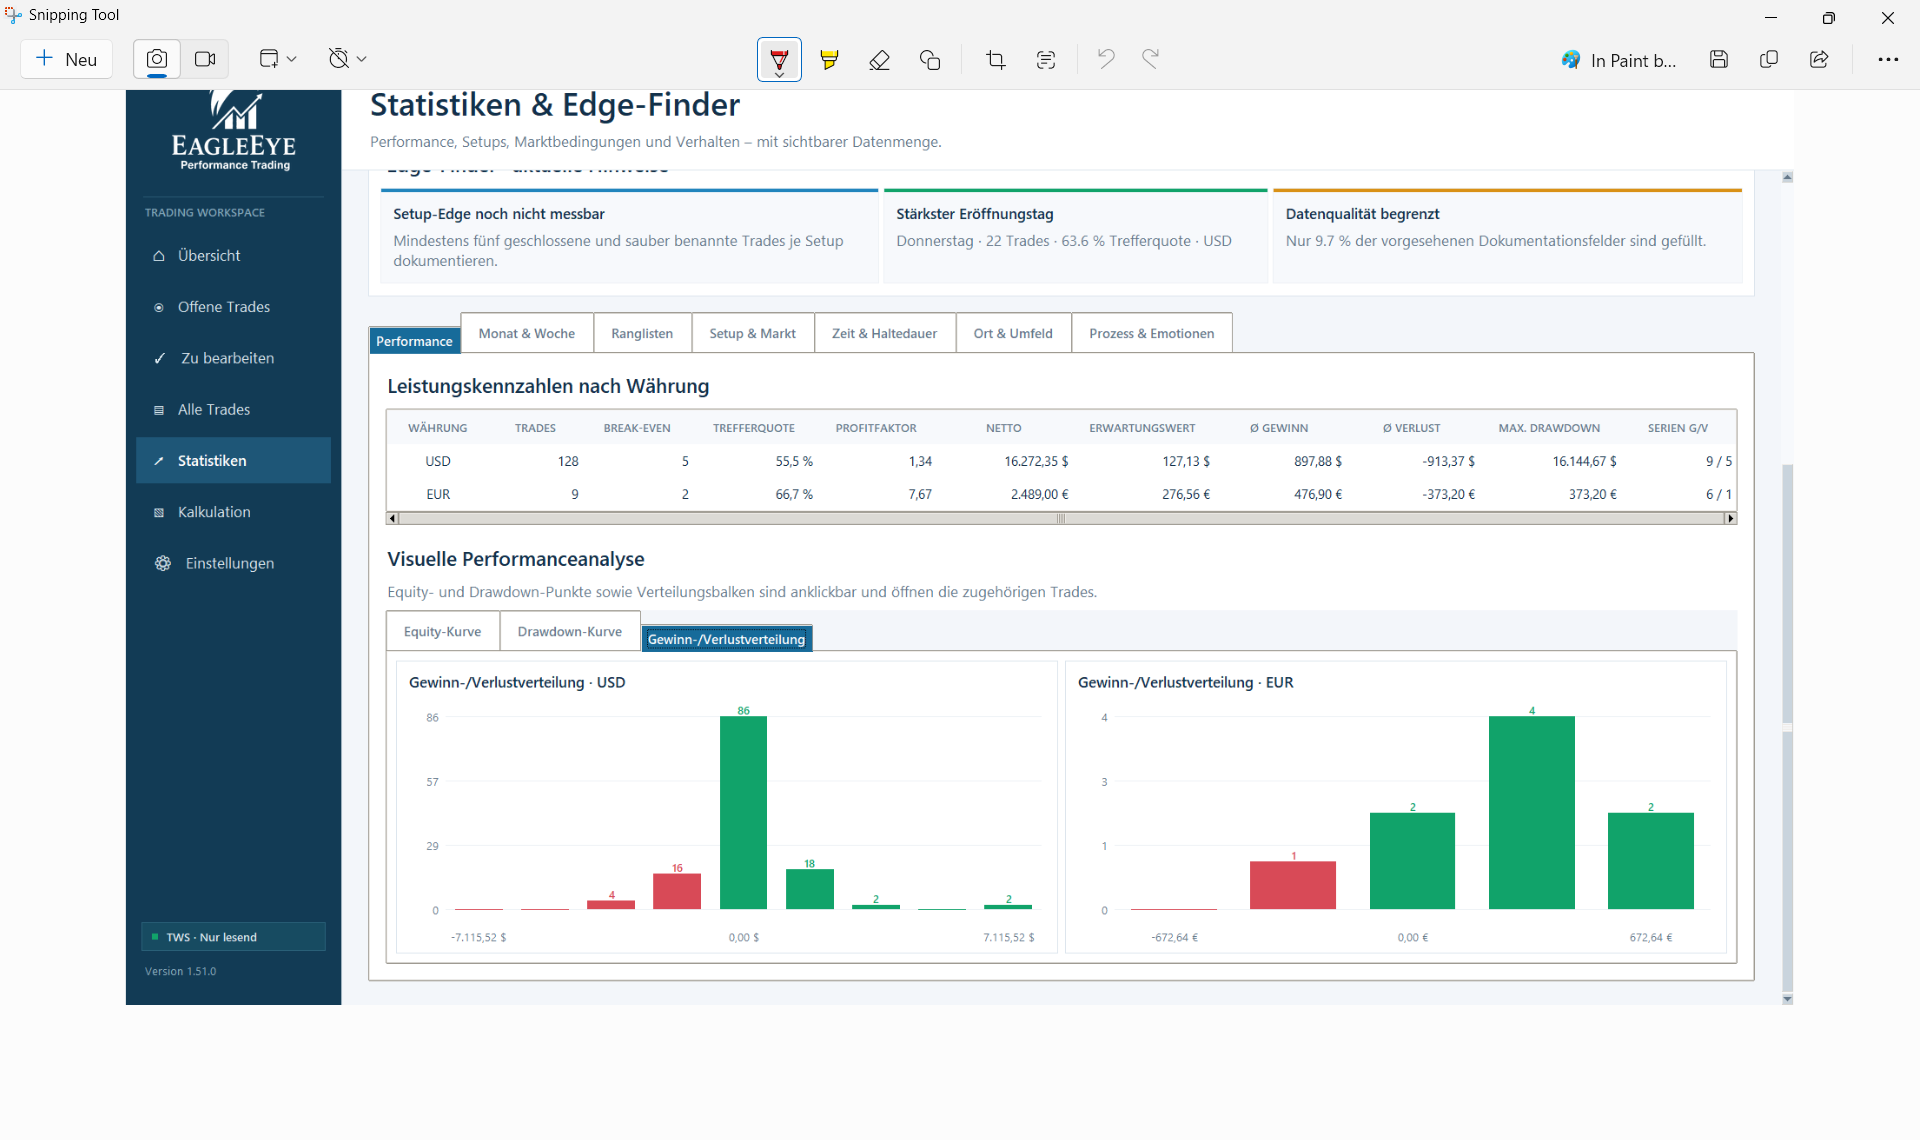Share the captured snip
The height and width of the screenshot is (1140, 1920).
tap(1819, 59)
